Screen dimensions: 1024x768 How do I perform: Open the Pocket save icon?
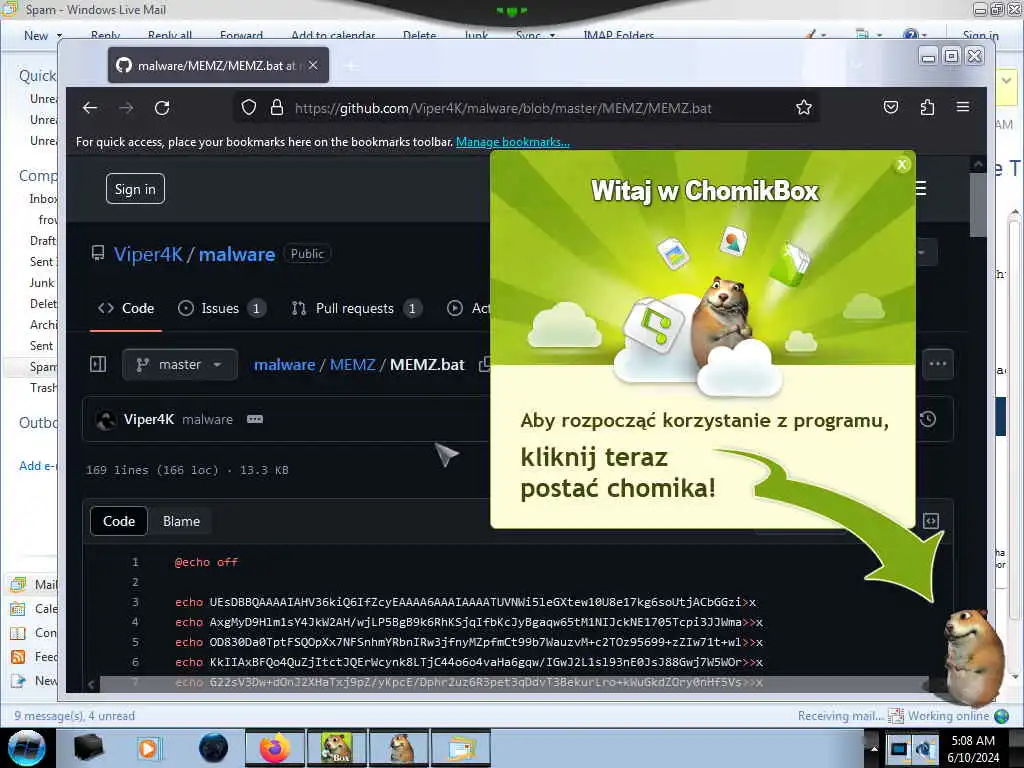[x=891, y=107]
